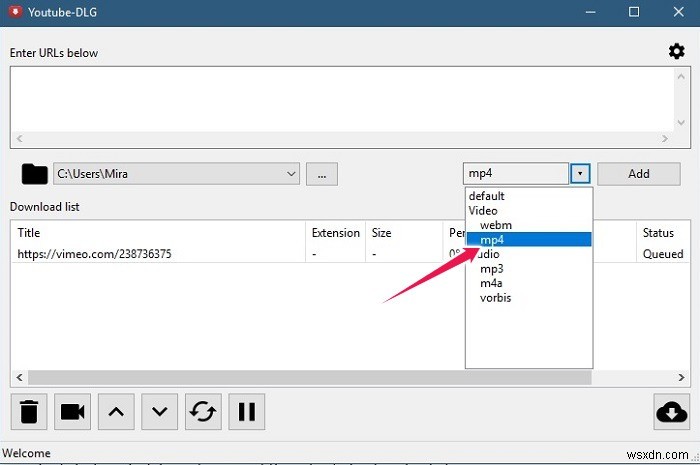Pause downloads with the pause button
Image resolution: width=700 pixels, height=465 pixels.
(x=246, y=411)
